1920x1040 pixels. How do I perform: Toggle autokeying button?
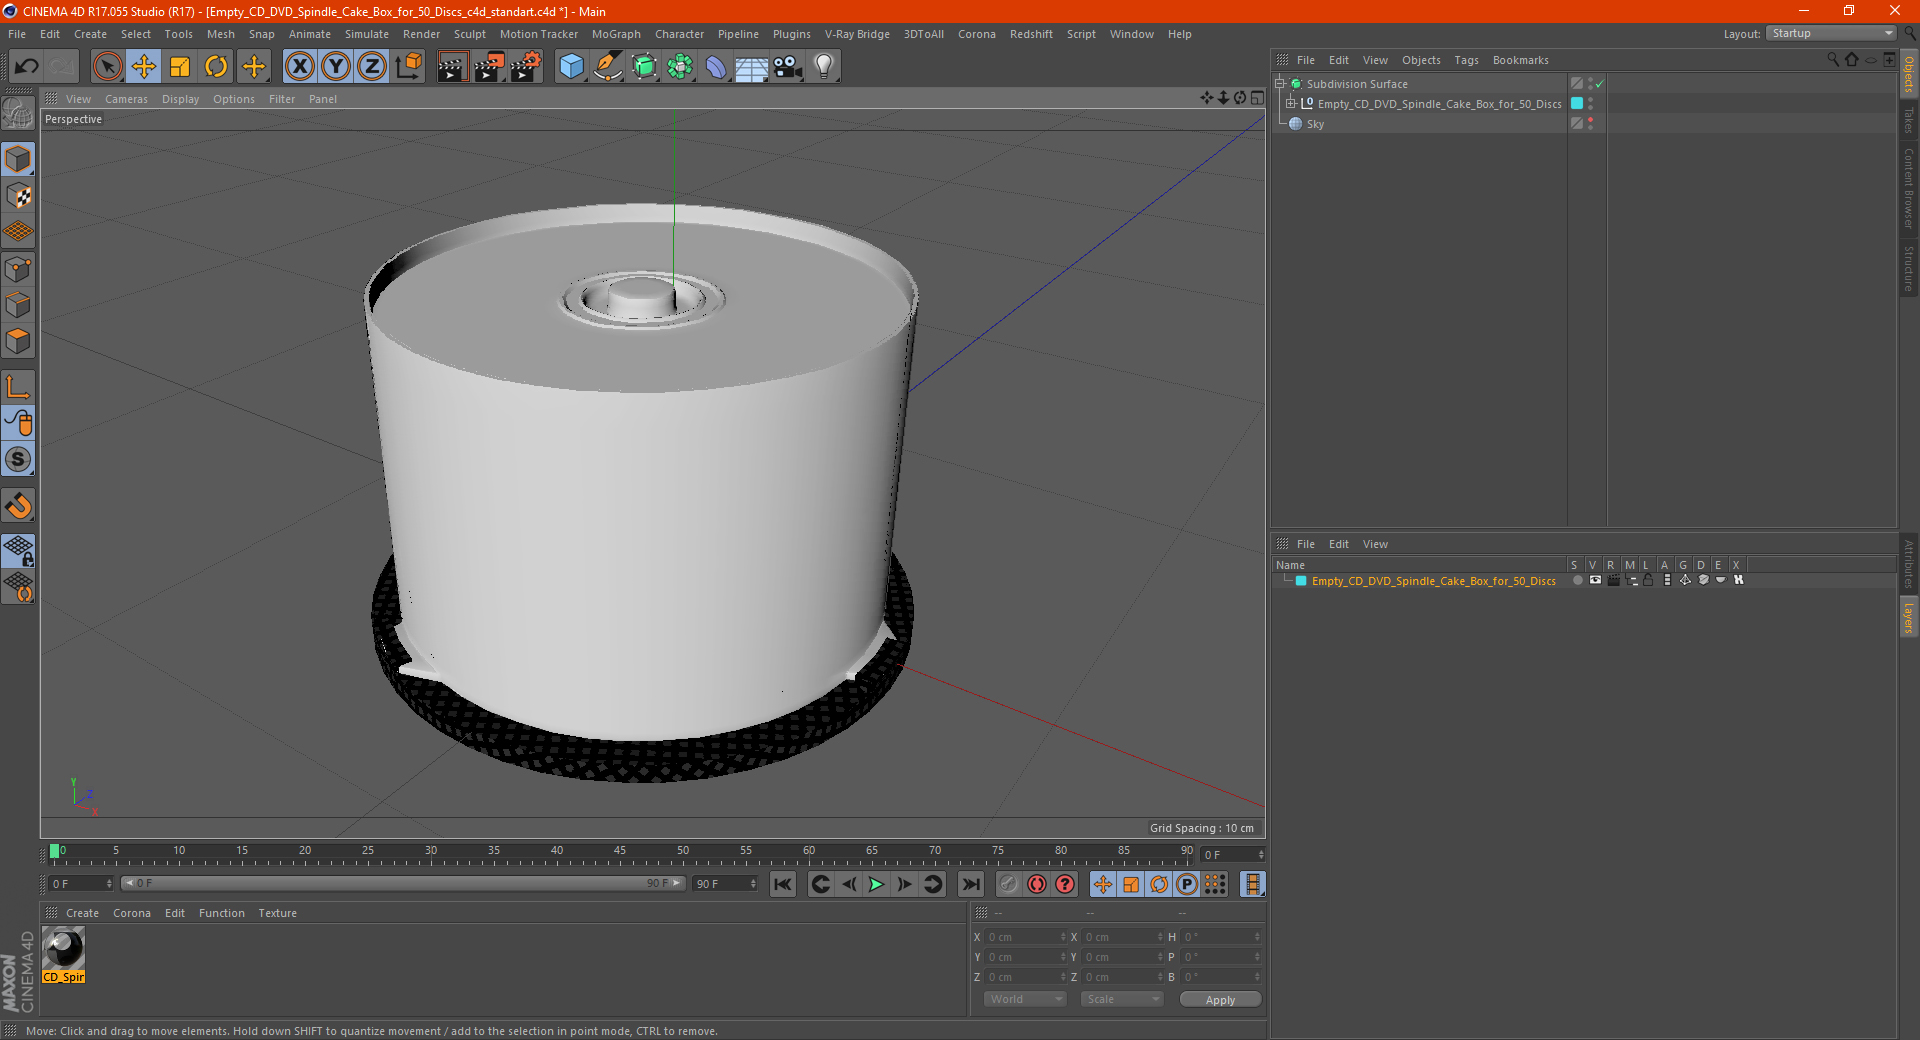tap(1037, 884)
